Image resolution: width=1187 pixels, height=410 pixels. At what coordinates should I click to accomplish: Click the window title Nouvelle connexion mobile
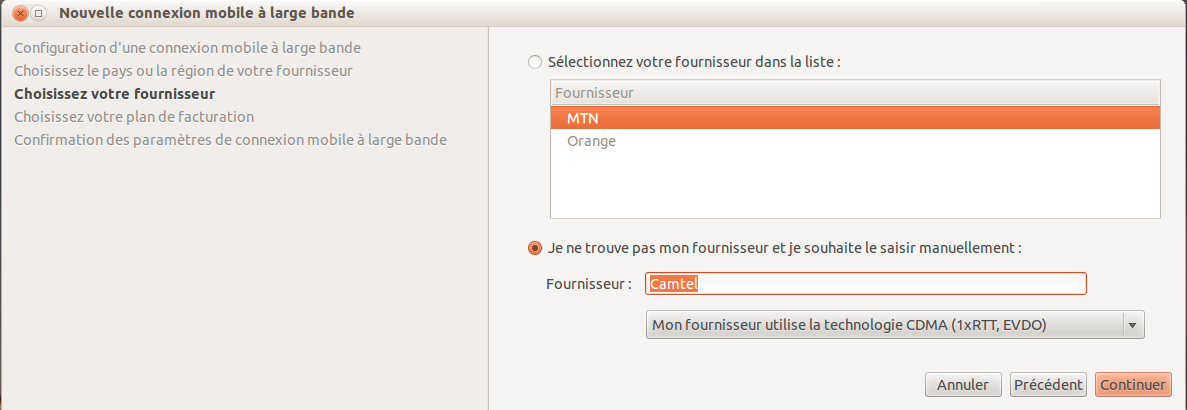click(207, 14)
